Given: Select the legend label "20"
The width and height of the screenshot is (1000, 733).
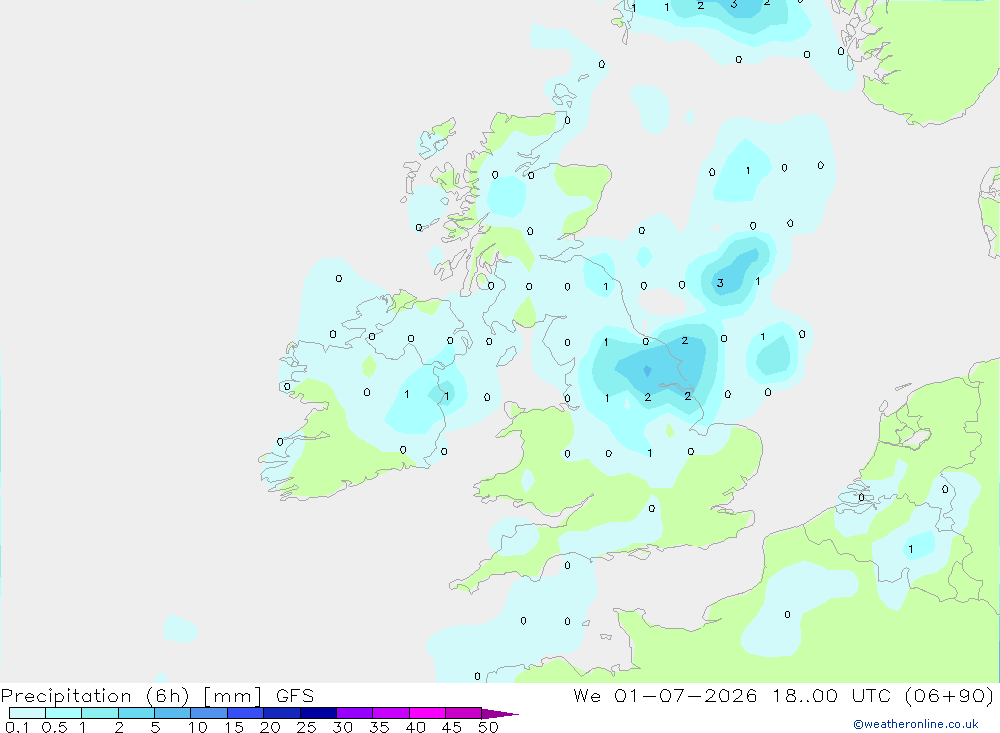Looking at the screenshot, I should coord(270,727).
